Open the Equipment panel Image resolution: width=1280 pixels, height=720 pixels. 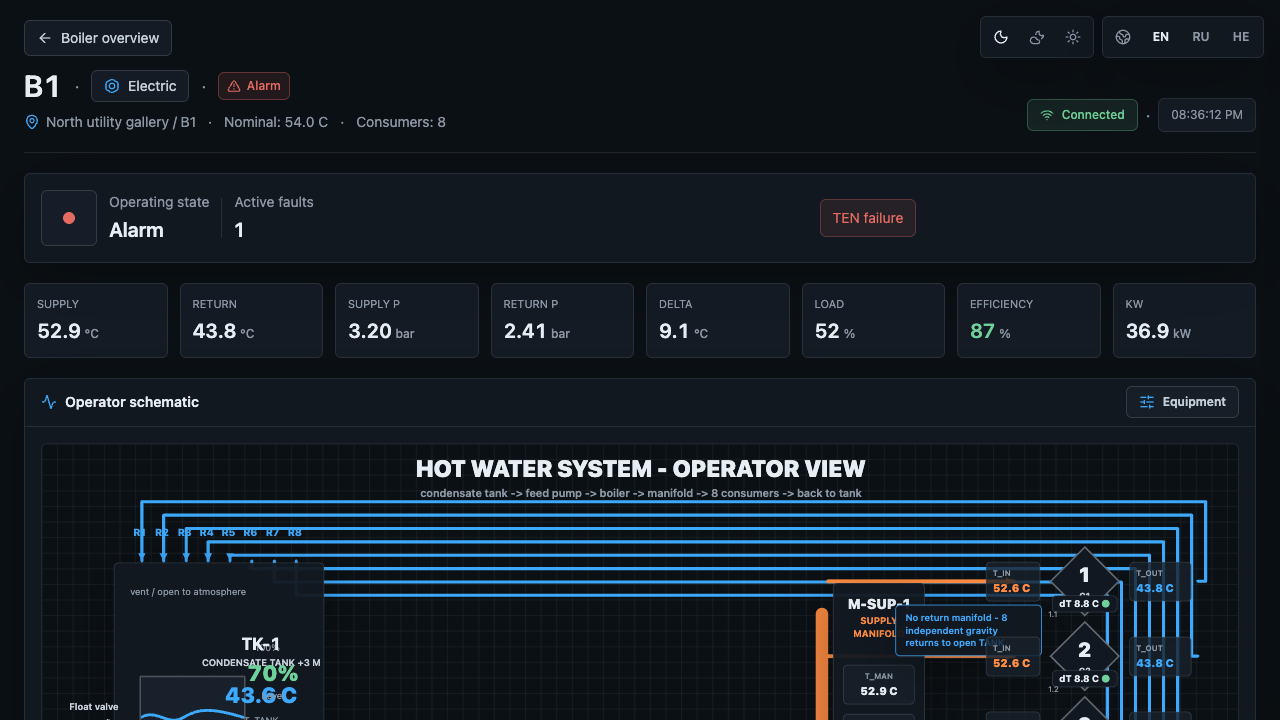tap(1182, 402)
